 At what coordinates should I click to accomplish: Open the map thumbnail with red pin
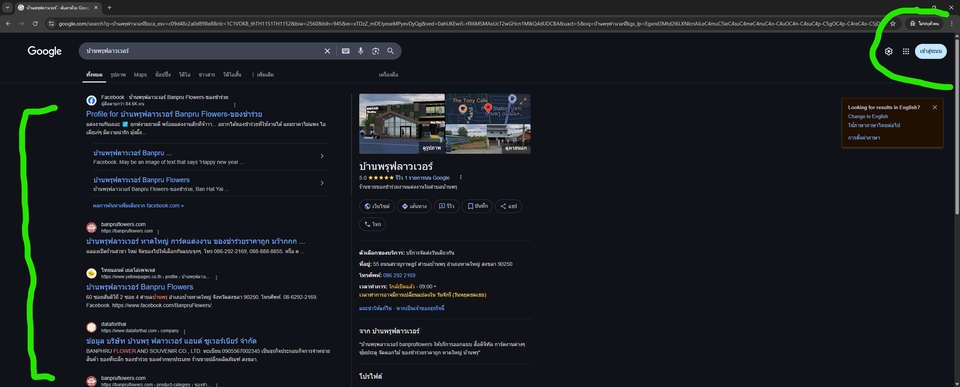[x=489, y=108]
